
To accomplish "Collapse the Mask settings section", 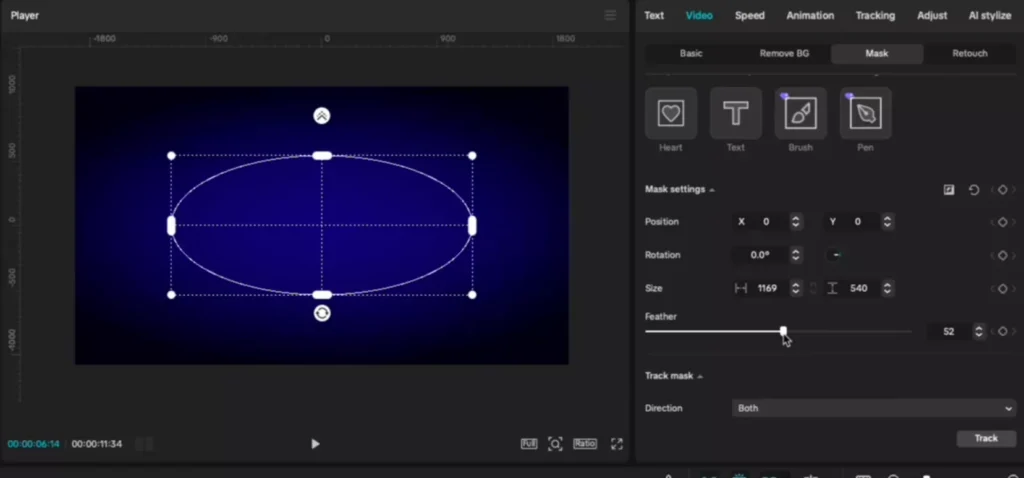I will pyautogui.click(x=712, y=190).
